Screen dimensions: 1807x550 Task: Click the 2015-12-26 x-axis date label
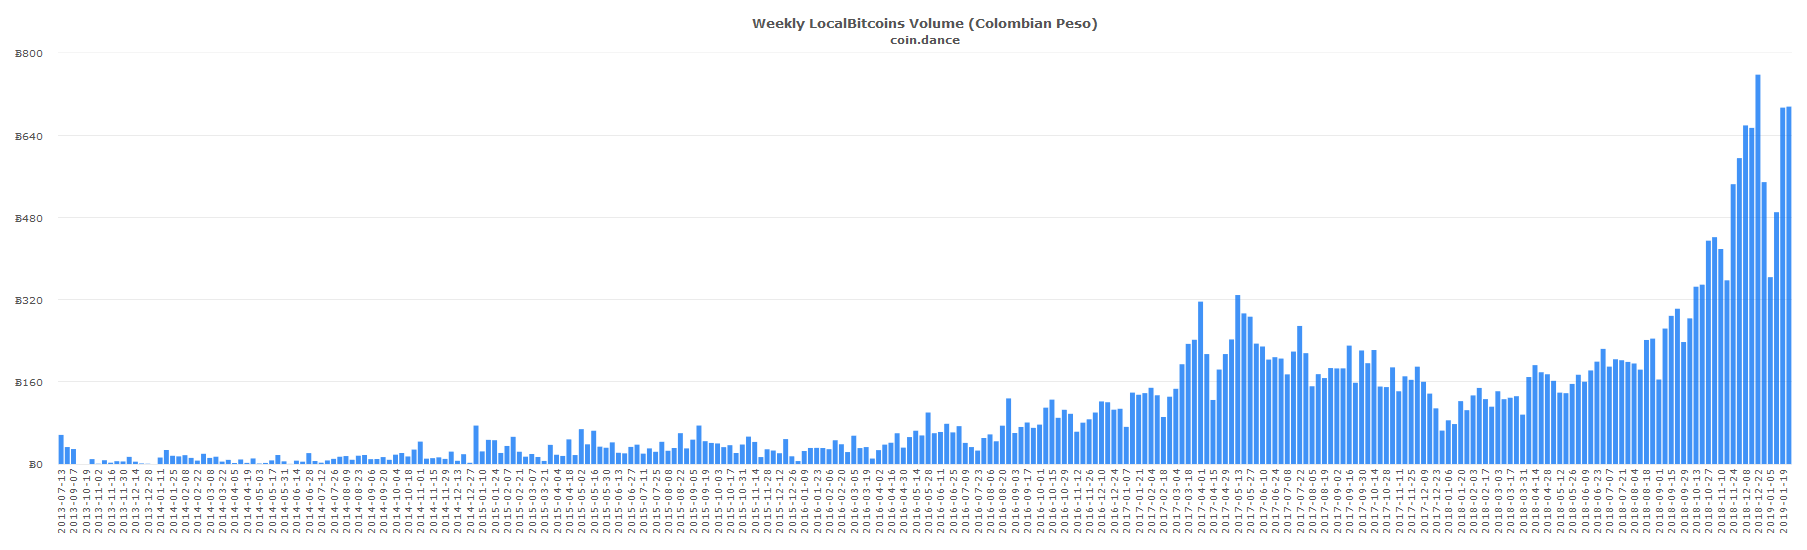[x=792, y=501]
